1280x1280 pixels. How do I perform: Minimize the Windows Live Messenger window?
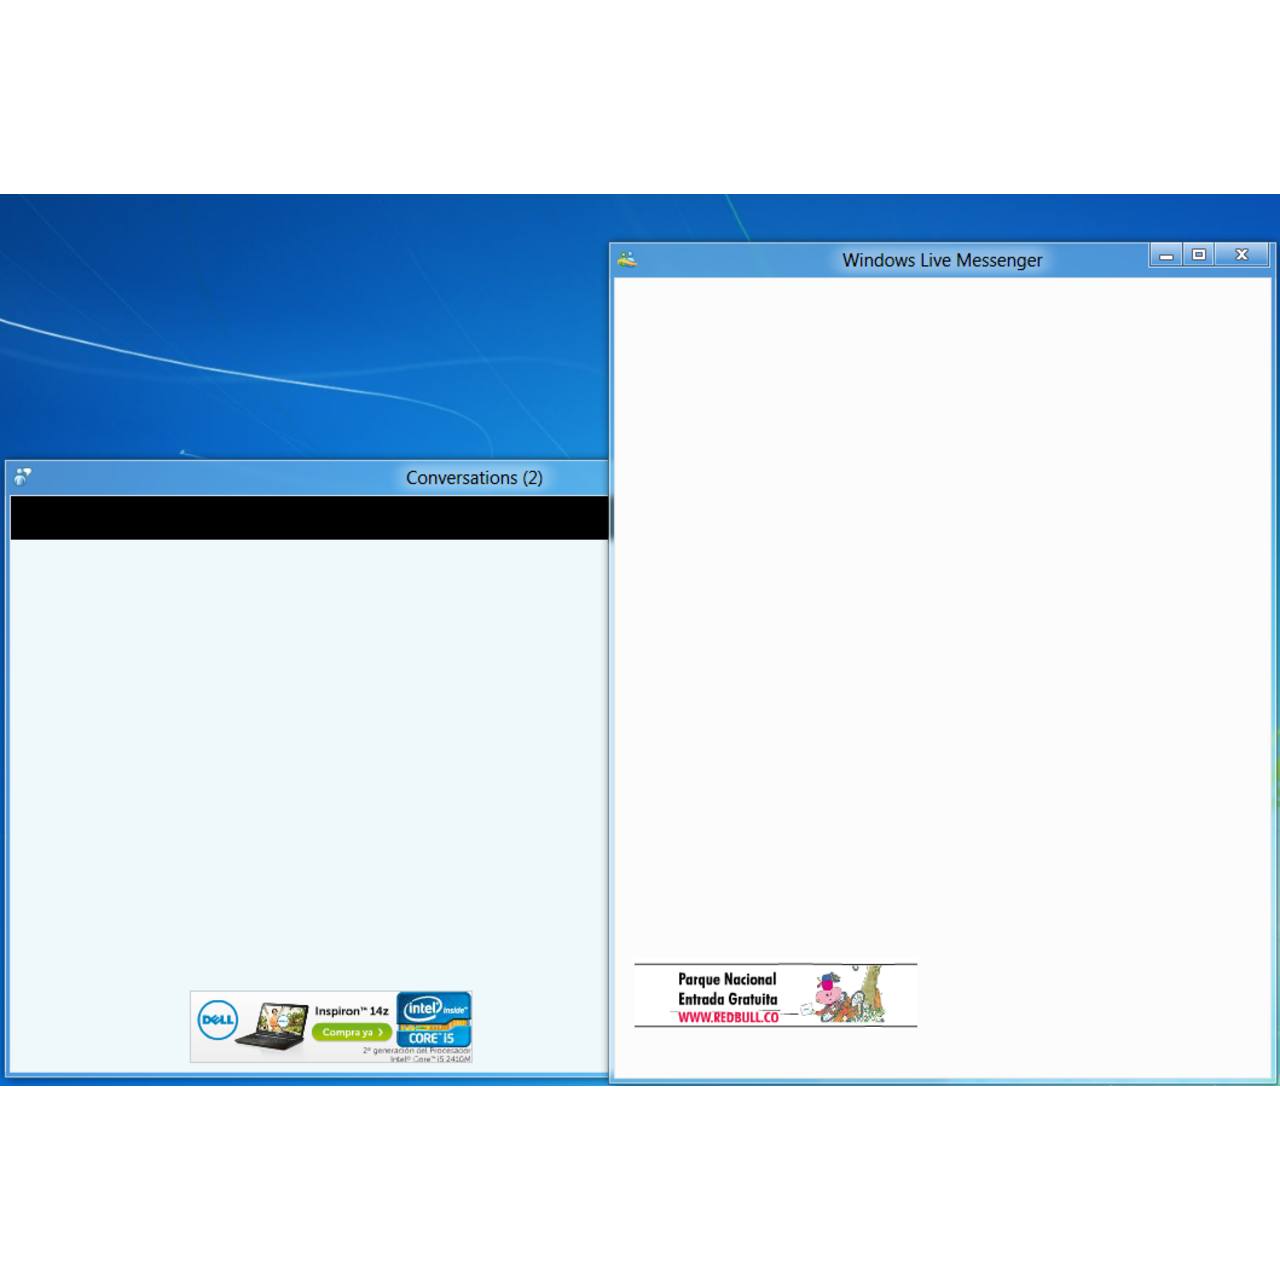(x=1165, y=254)
